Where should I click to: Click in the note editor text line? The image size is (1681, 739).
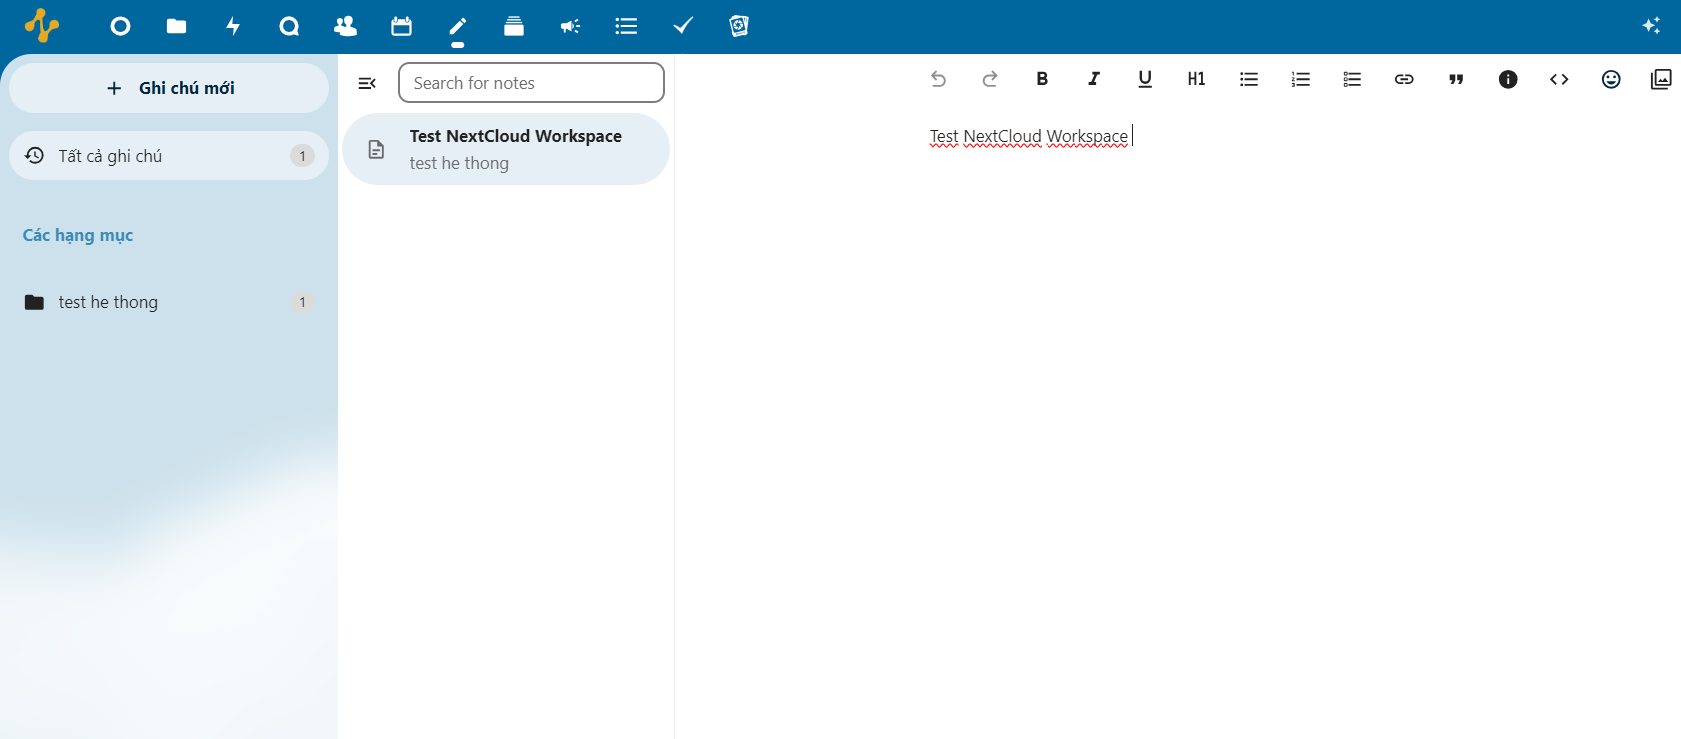pos(1029,136)
